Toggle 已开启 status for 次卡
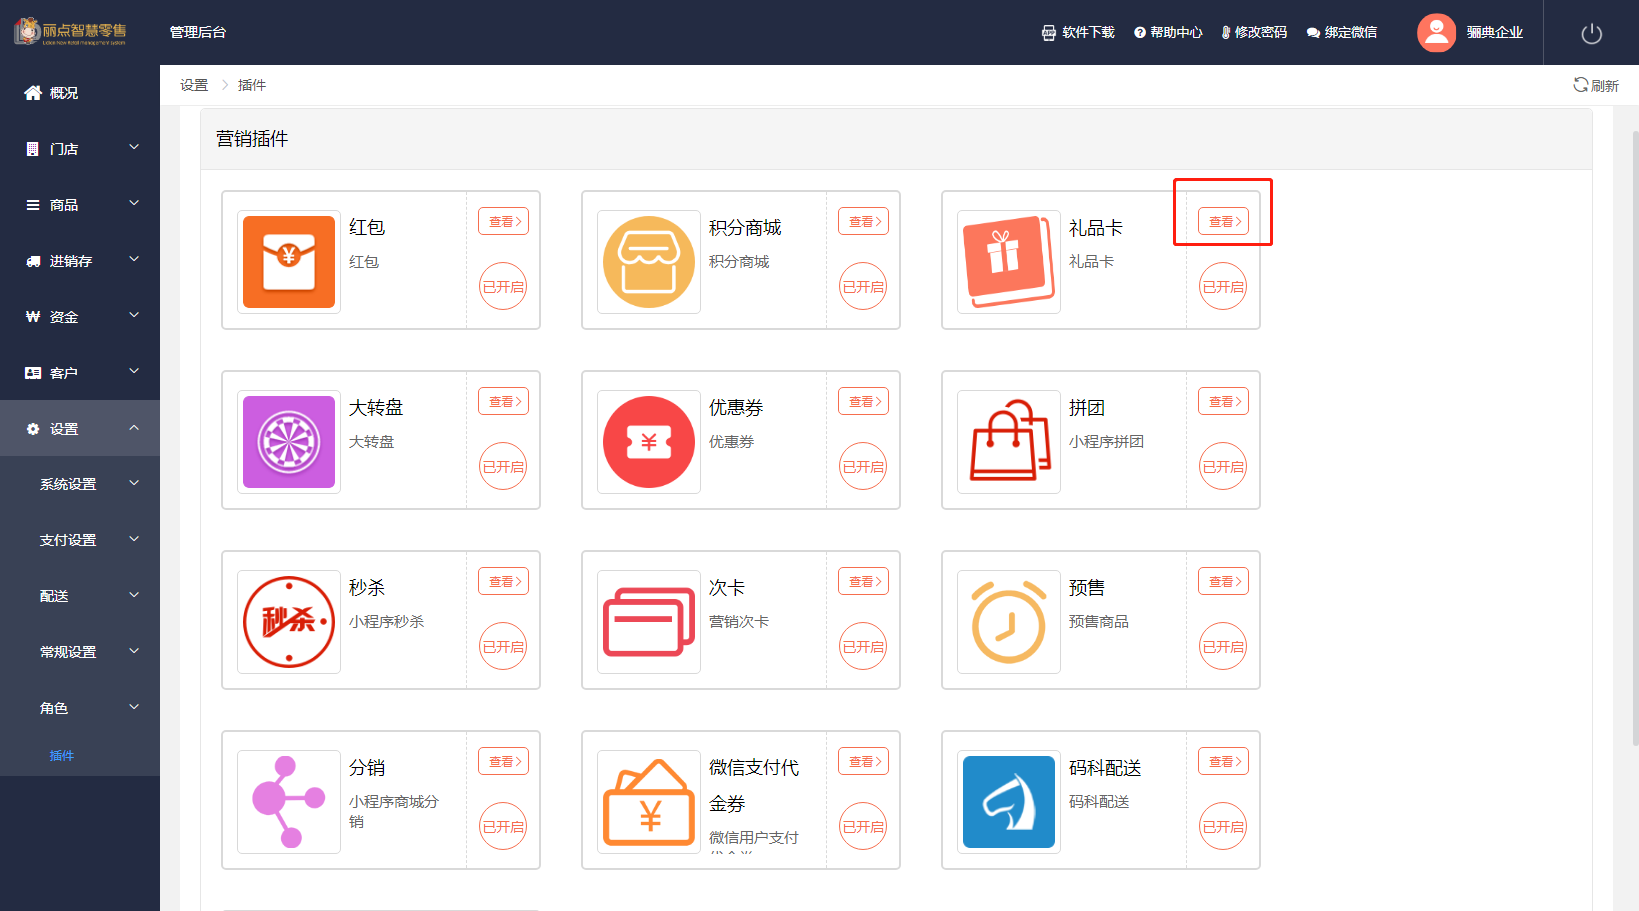 point(863,647)
